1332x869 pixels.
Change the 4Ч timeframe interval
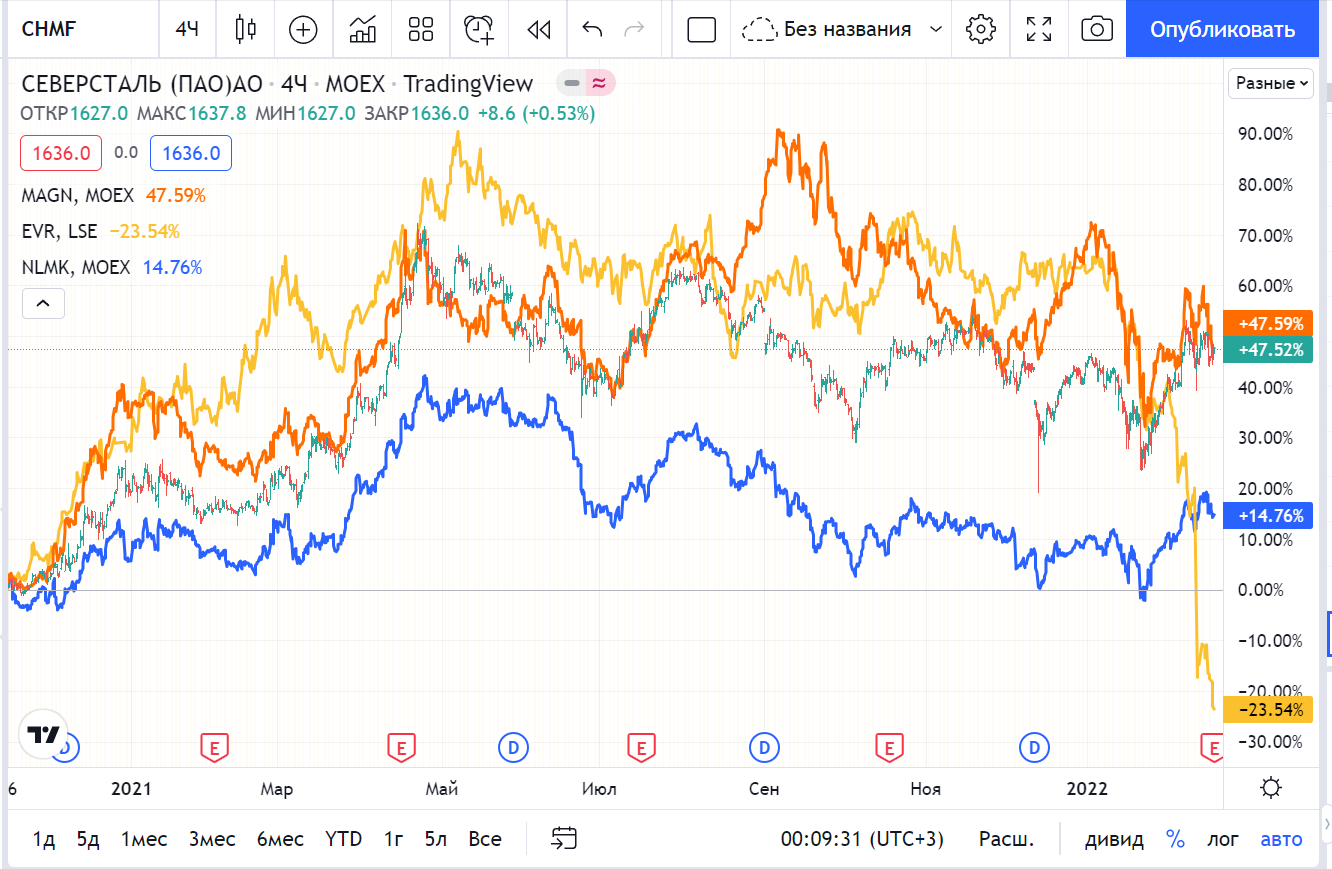(x=187, y=29)
